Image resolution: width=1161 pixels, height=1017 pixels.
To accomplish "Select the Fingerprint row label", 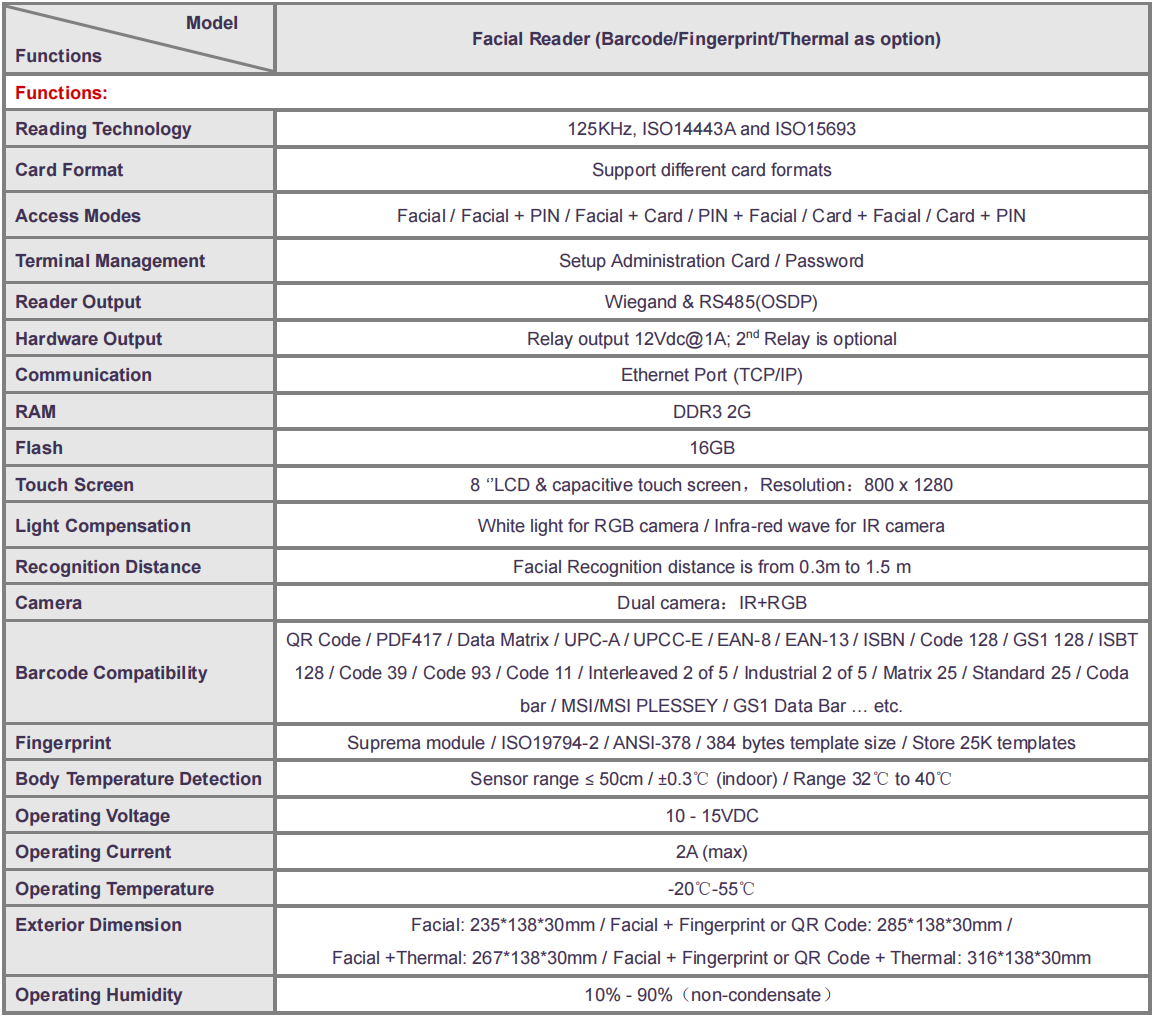I will pyautogui.click(x=63, y=743).
